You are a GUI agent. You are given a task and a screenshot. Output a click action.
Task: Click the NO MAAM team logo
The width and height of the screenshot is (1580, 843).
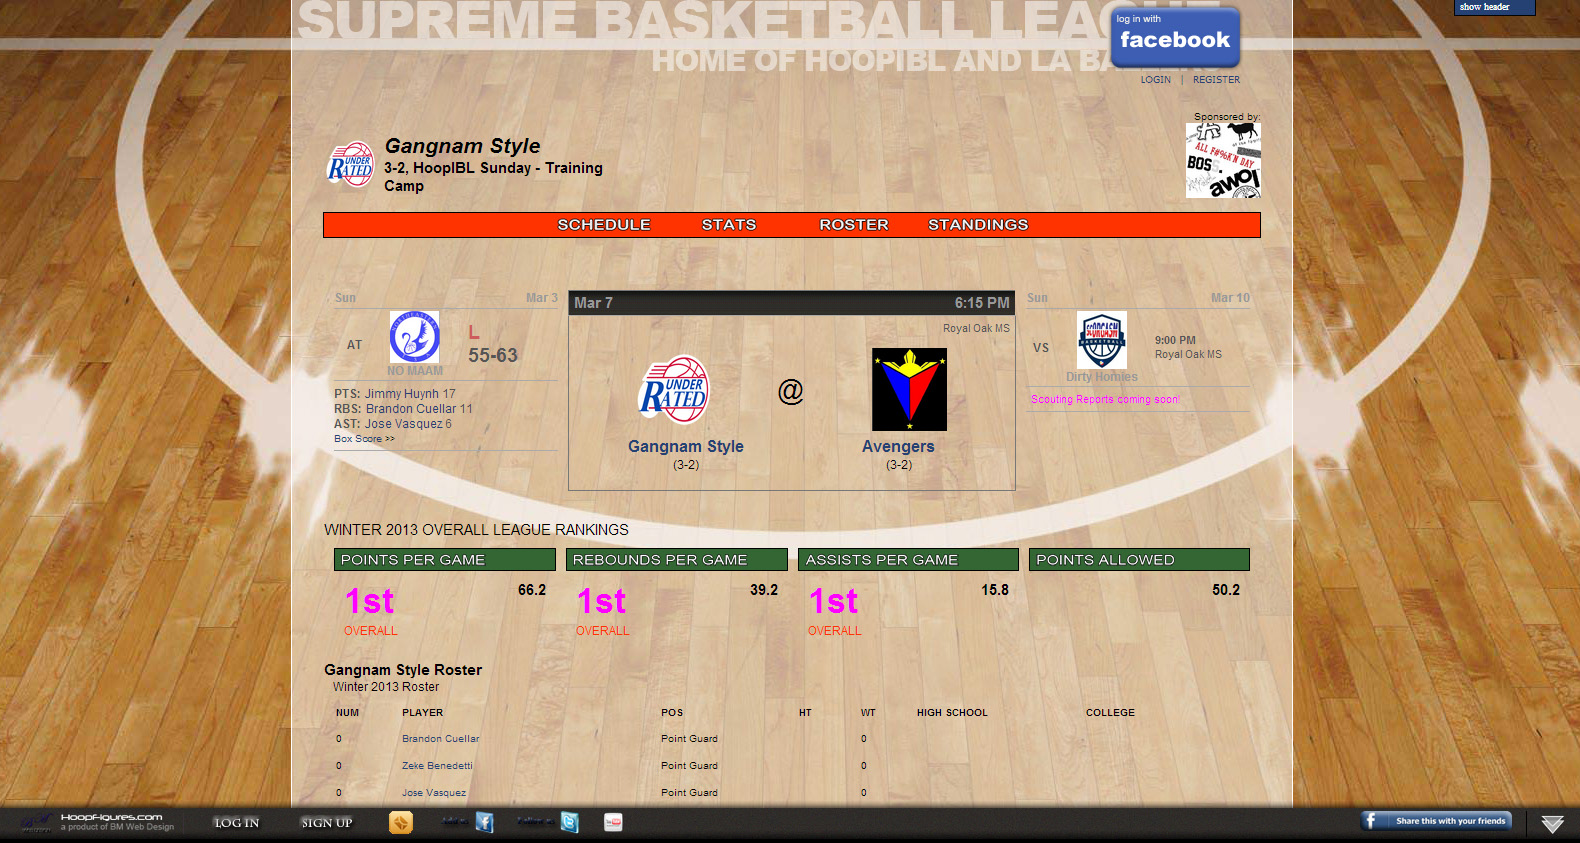coord(414,337)
